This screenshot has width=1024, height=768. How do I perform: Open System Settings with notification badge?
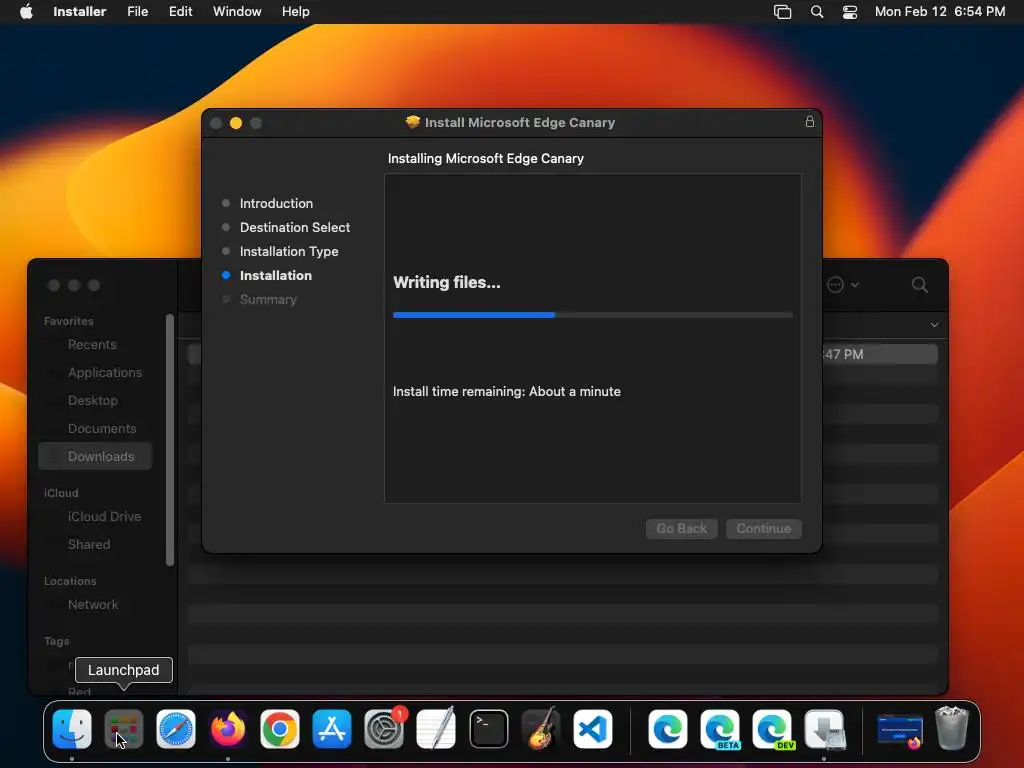[384, 729]
